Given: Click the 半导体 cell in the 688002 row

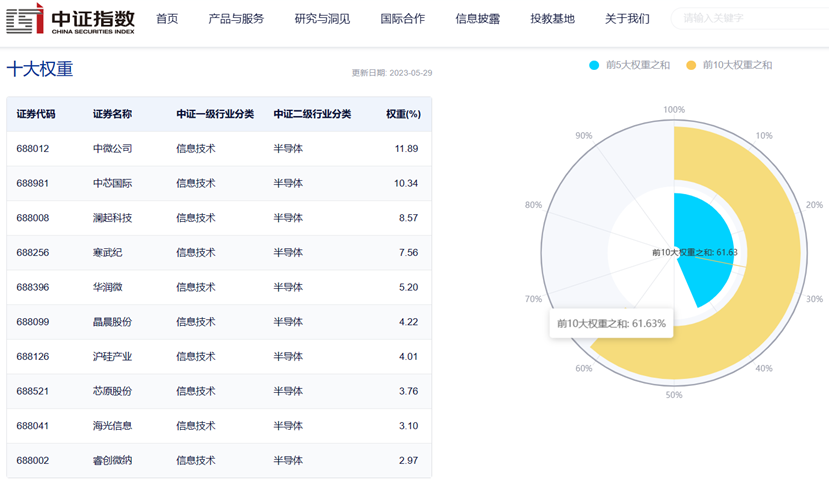Looking at the screenshot, I should (288, 461).
